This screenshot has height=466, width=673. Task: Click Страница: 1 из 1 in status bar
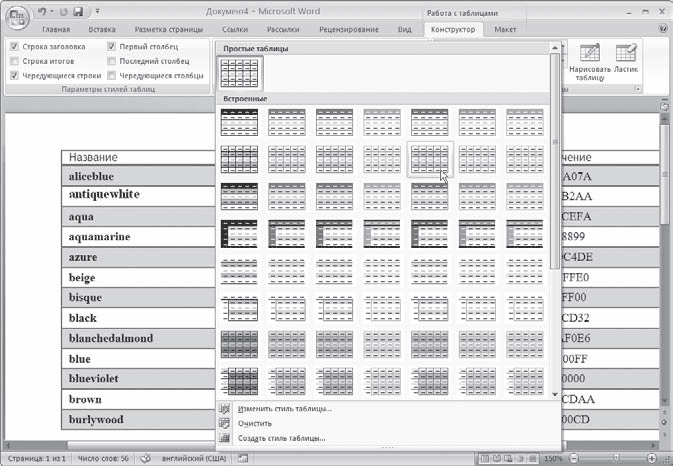pyautogui.click(x=36, y=458)
